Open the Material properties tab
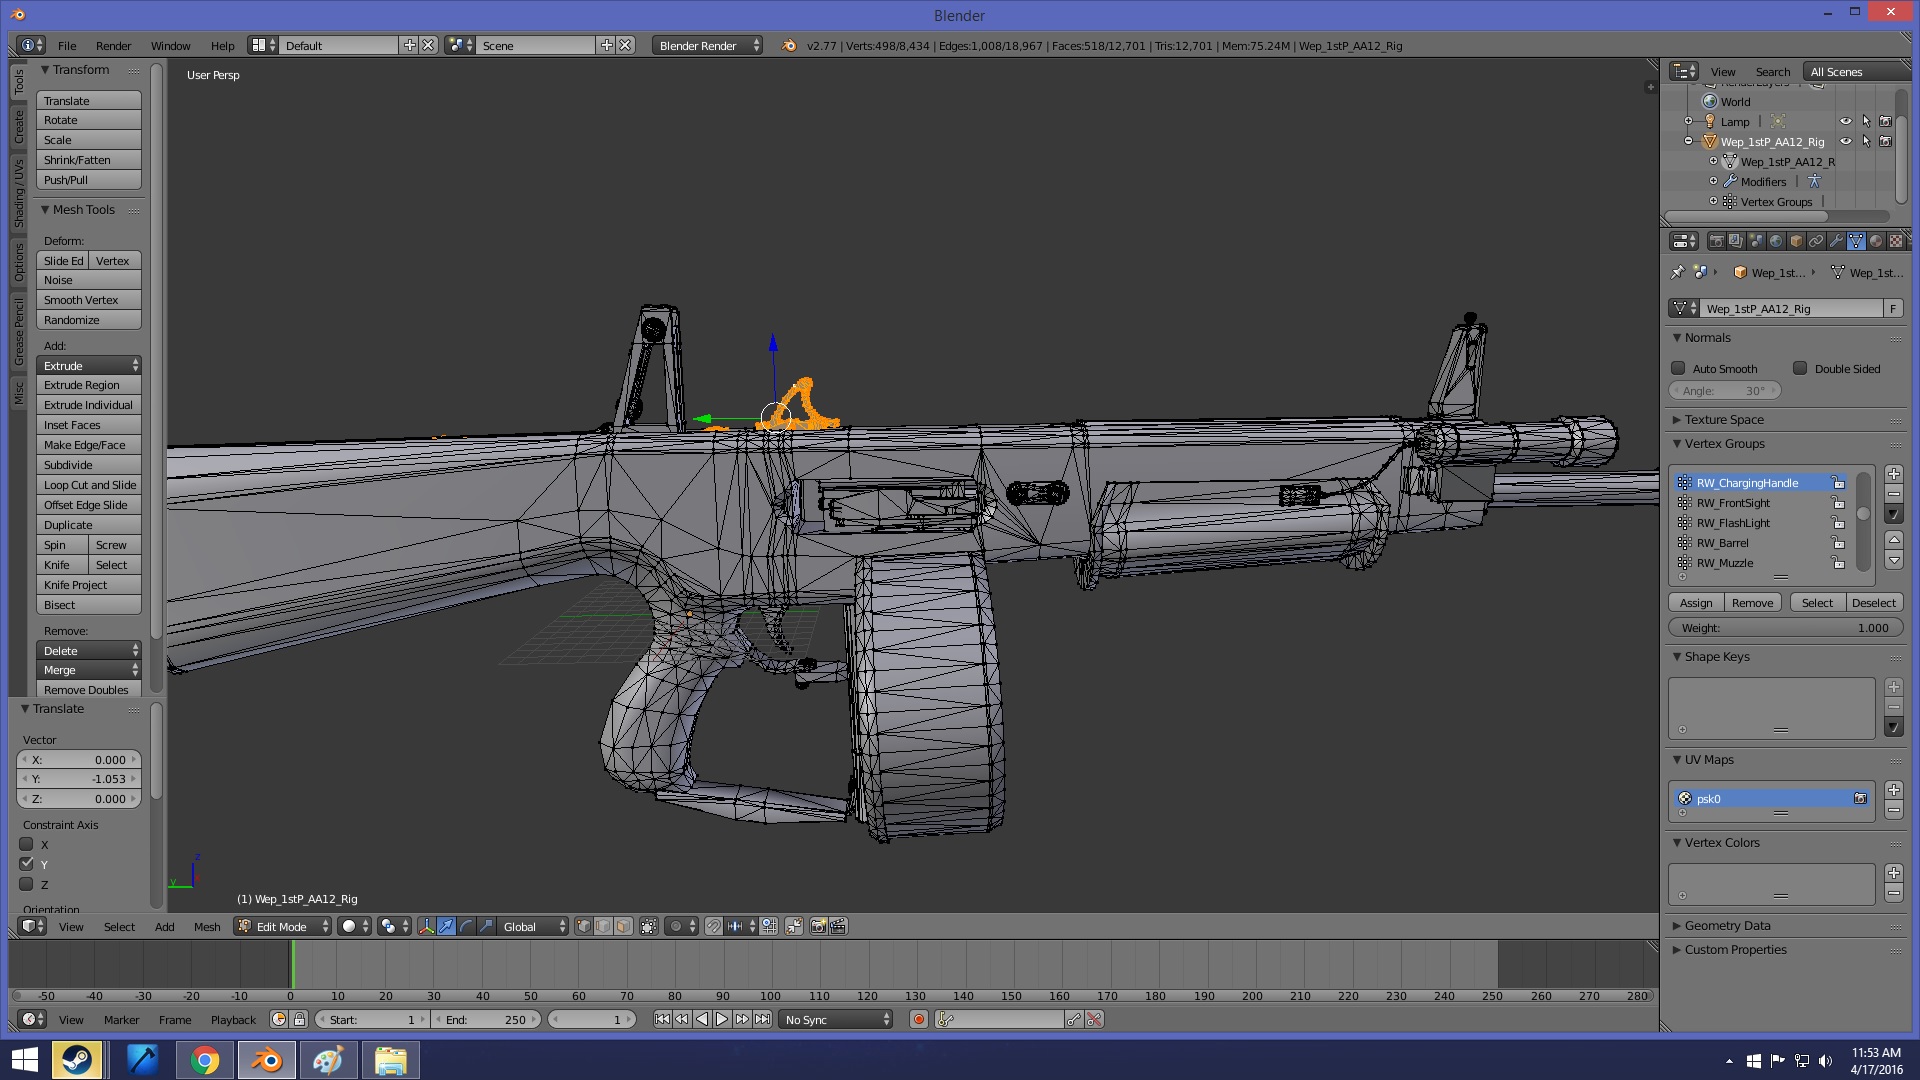The width and height of the screenshot is (1920, 1080). pos(1876,241)
